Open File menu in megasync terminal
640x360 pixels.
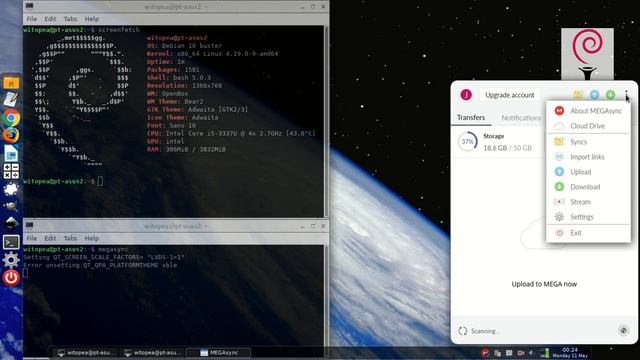(x=32, y=238)
